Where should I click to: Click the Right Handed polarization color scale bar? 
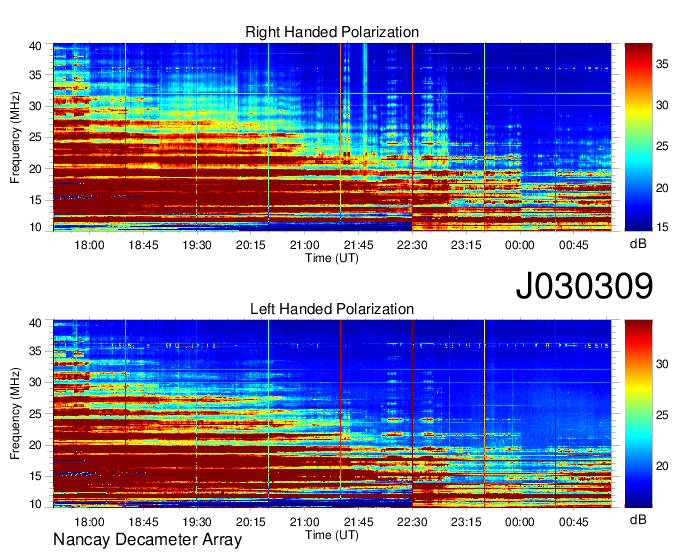[x=638, y=137]
